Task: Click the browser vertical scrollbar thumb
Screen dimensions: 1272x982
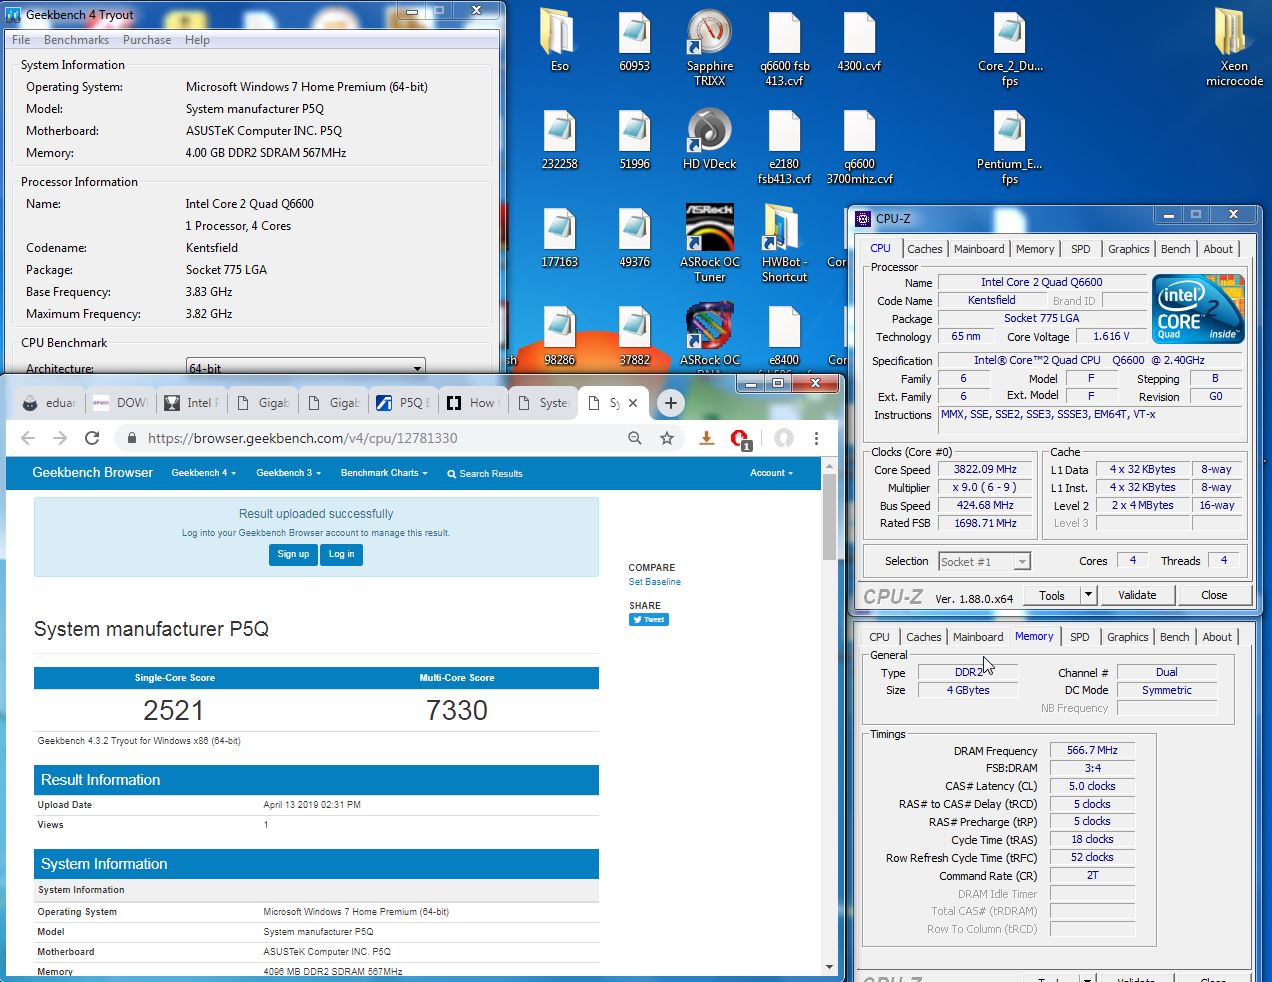Action: 829,515
